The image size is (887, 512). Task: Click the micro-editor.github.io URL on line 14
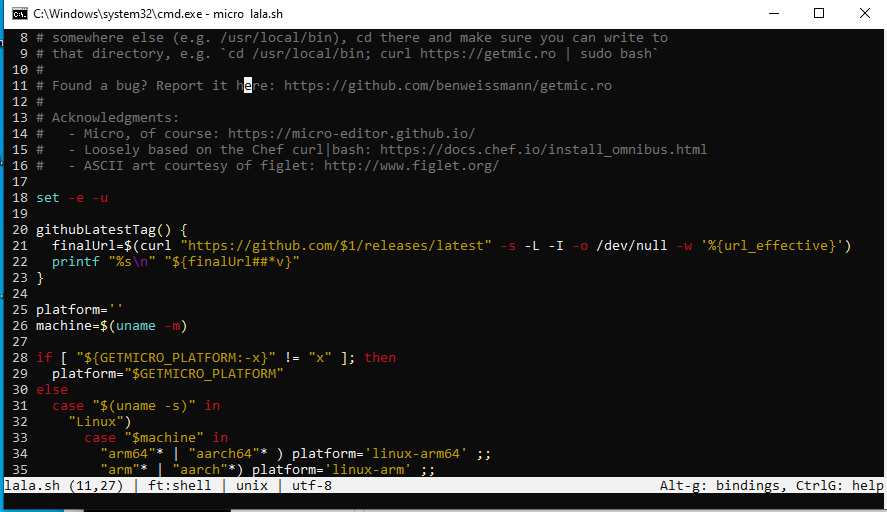[x=351, y=134]
